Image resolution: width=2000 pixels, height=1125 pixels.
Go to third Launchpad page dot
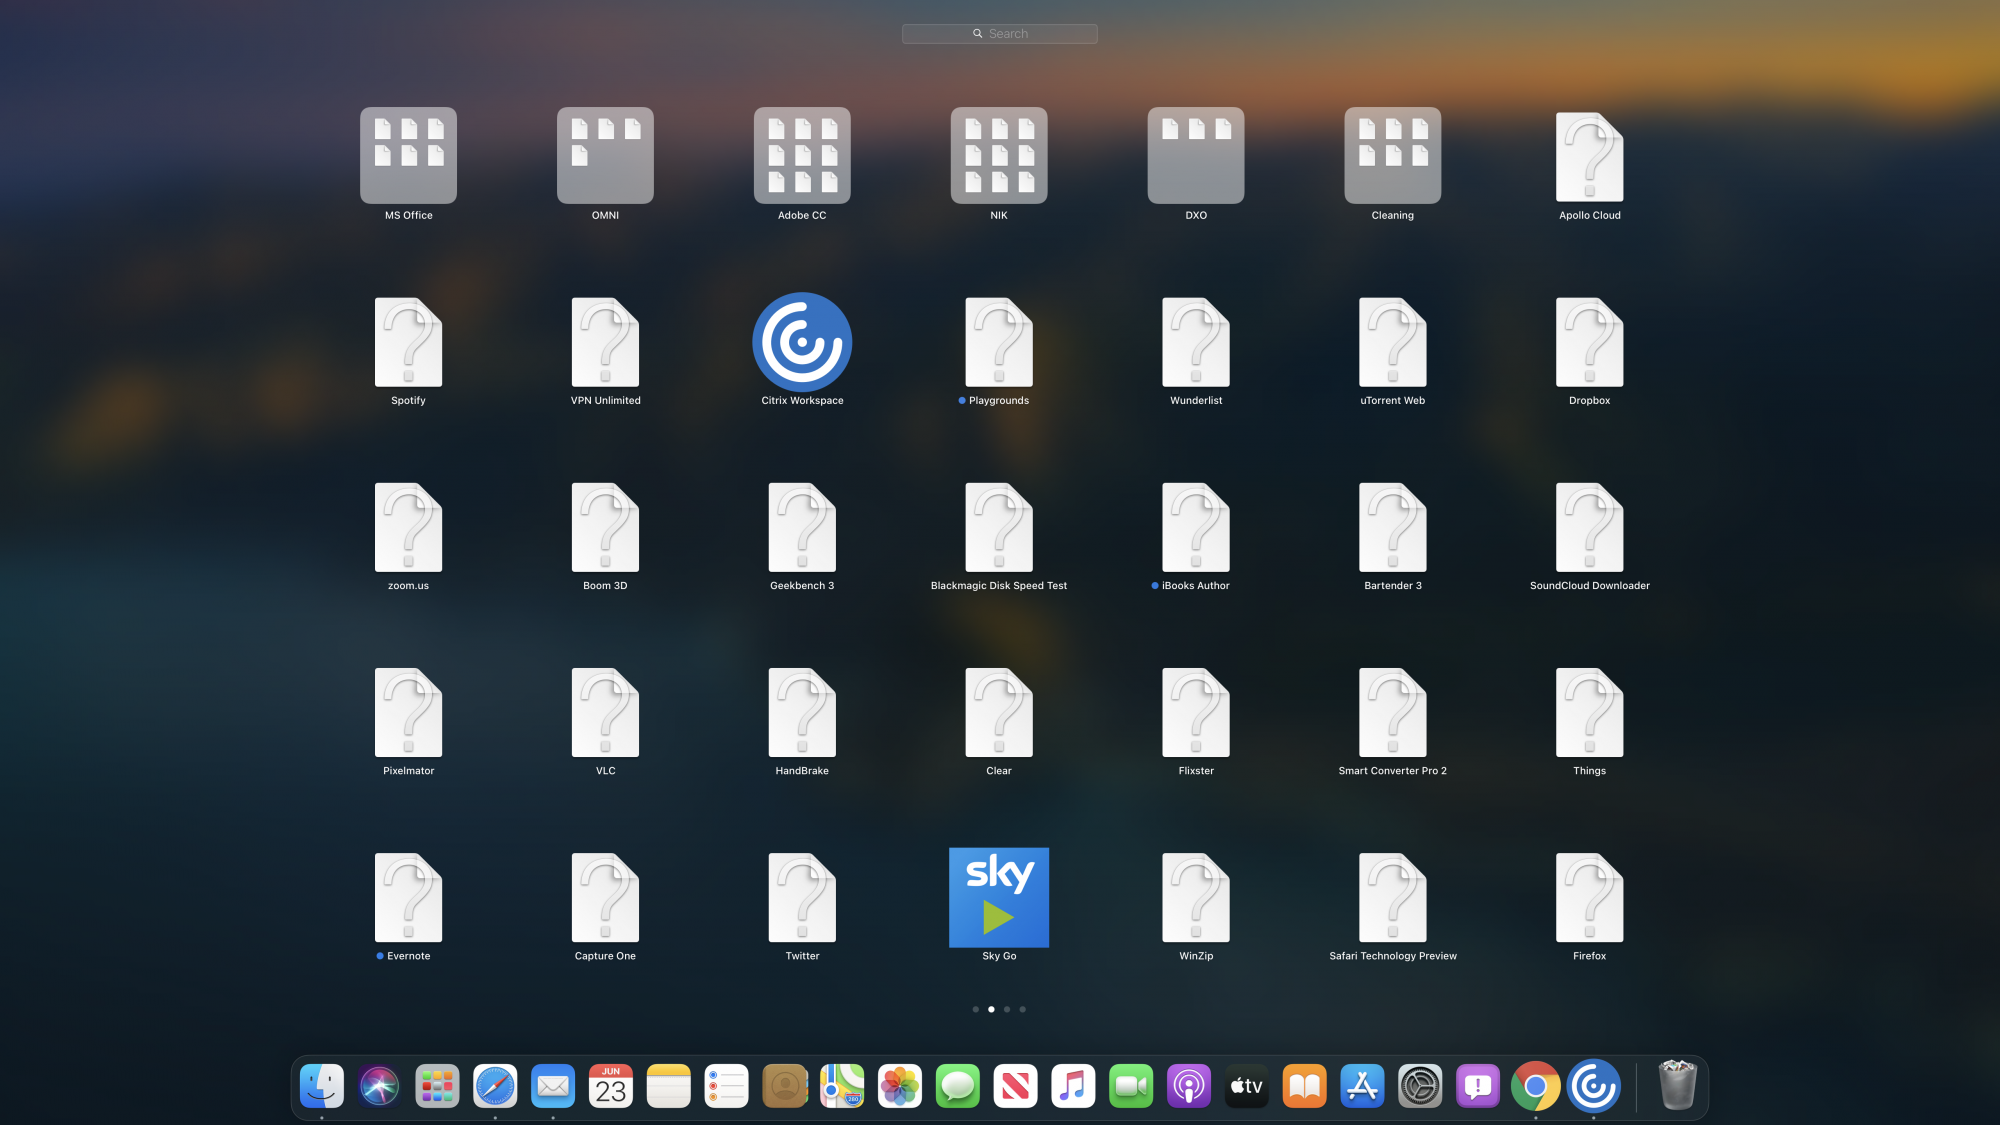[x=1007, y=1009]
